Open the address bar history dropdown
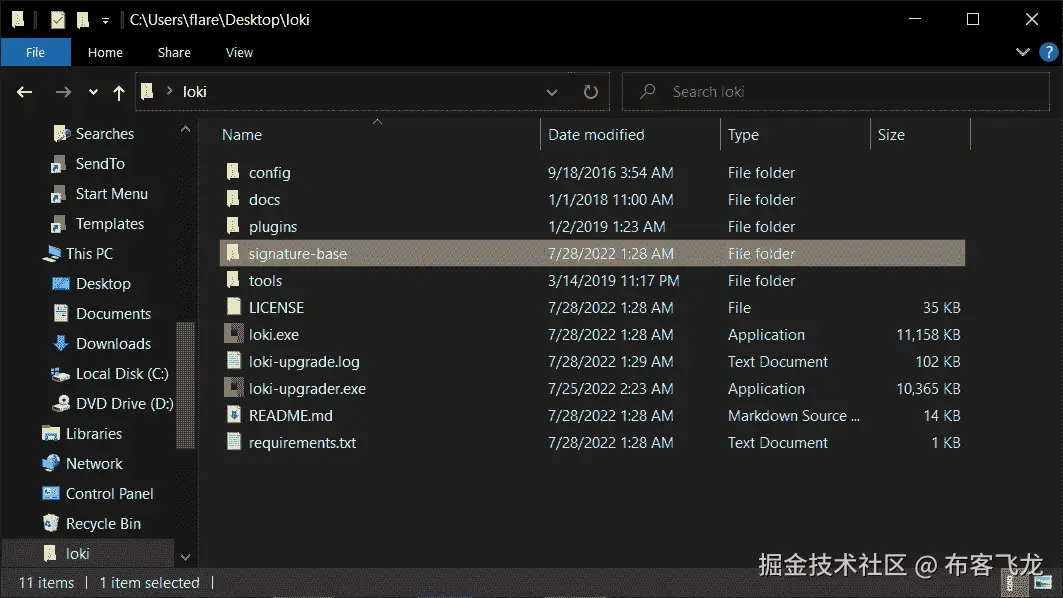Viewport: 1063px width, 598px height. click(552, 91)
